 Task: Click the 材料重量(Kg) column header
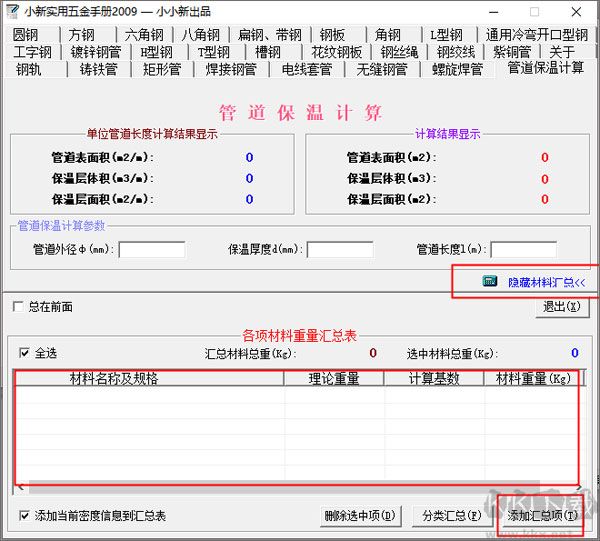tap(533, 378)
